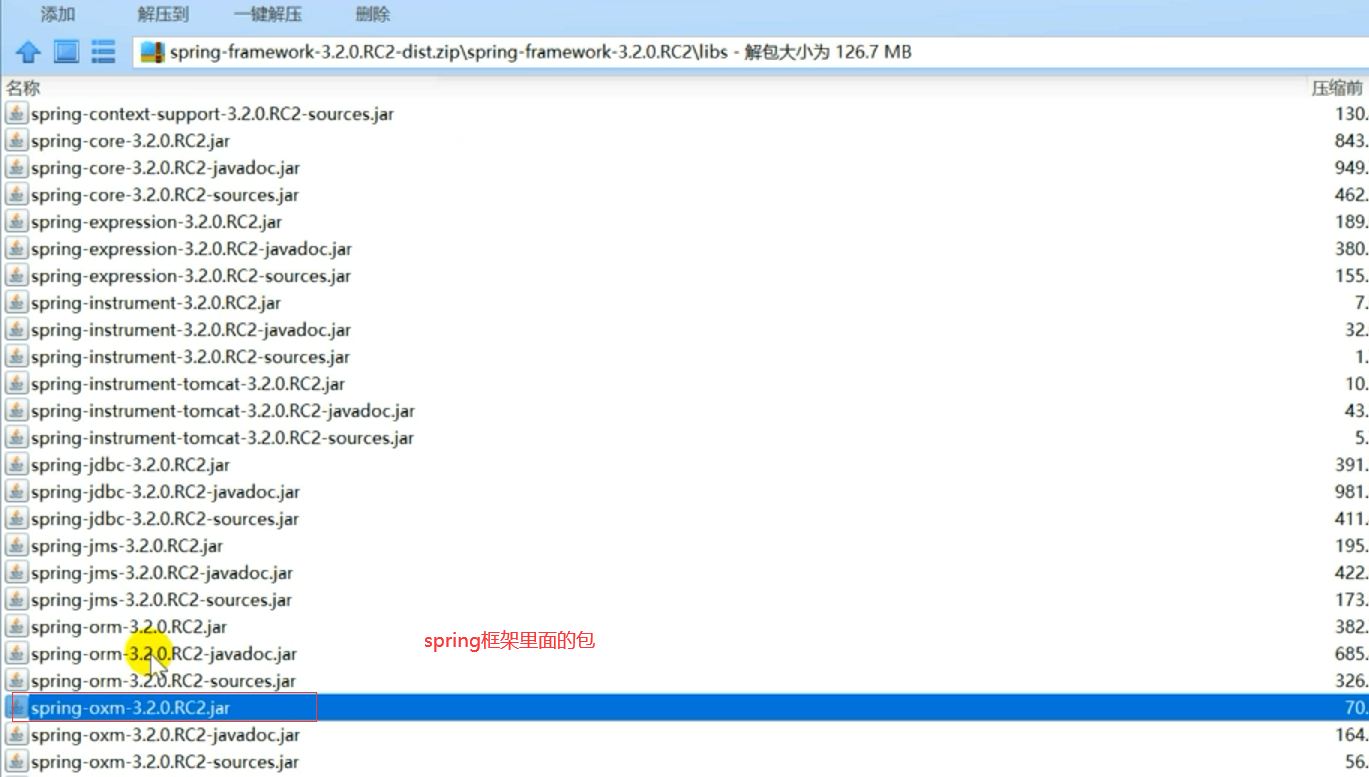Viewport: 1369px width, 777px height.
Task: Click the jar icon beside spring-core-3.2.0.RC2.jar
Action: click(x=16, y=141)
